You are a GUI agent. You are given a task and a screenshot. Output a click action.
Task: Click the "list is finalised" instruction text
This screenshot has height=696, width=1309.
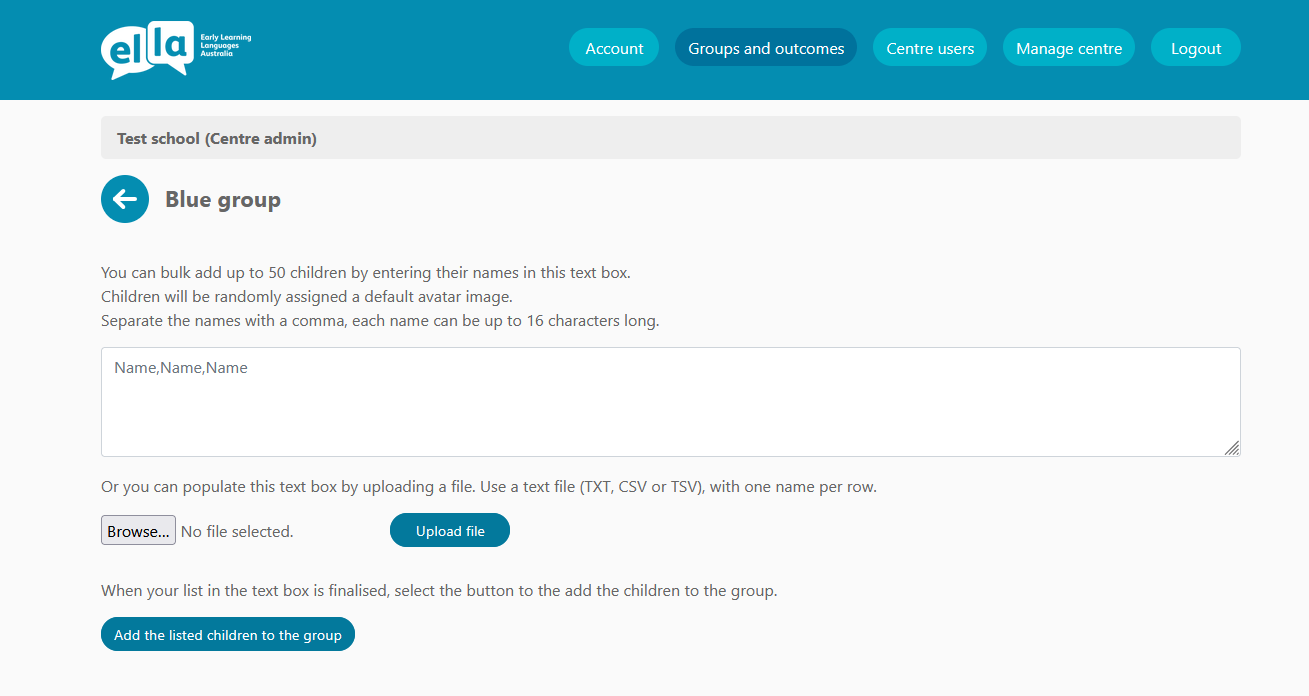click(x=439, y=590)
